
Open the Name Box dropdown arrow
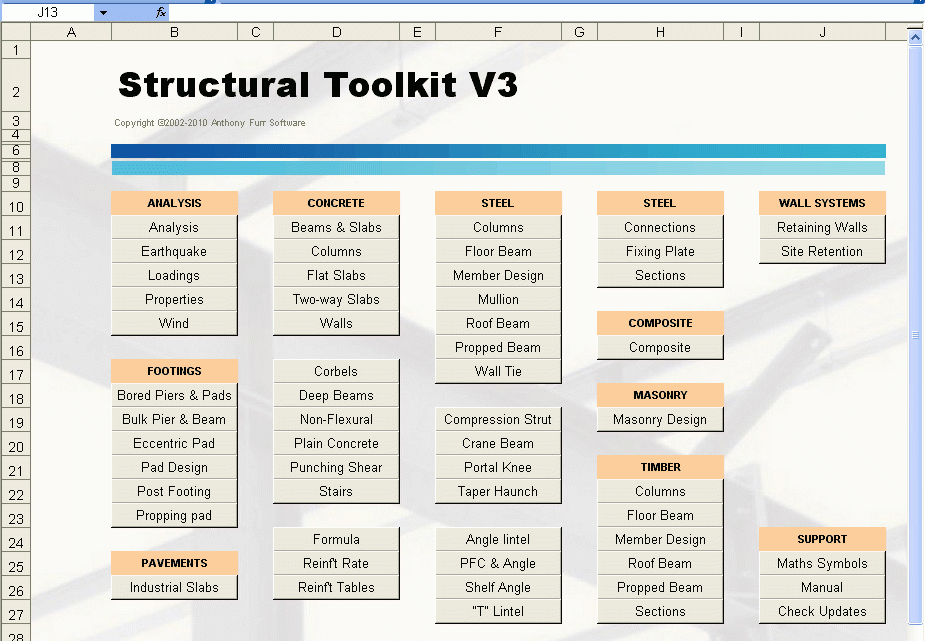[x=103, y=12]
